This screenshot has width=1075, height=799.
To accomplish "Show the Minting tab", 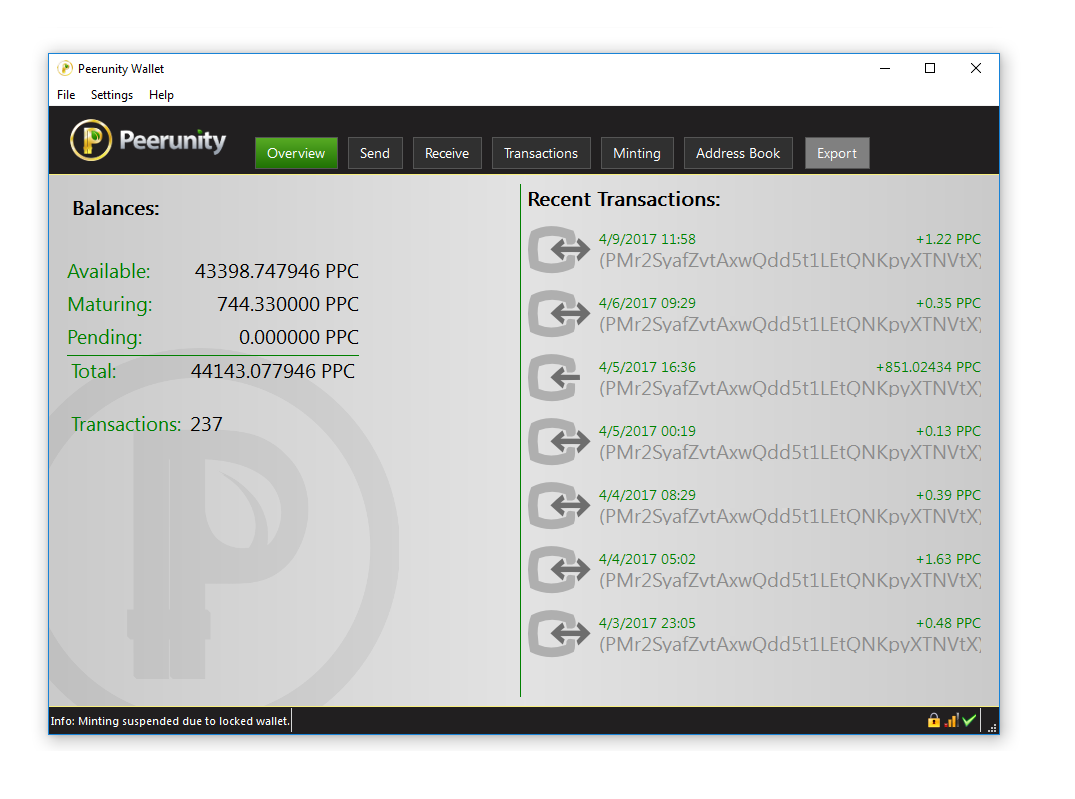I will pyautogui.click(x=637, y=153).
